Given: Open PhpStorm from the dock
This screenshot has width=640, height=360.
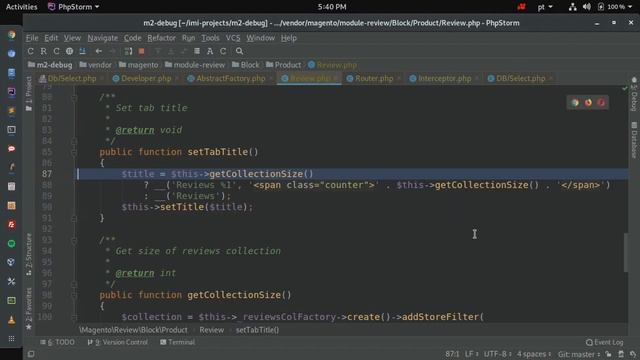Looking at the screenshot, I should 11,91.
